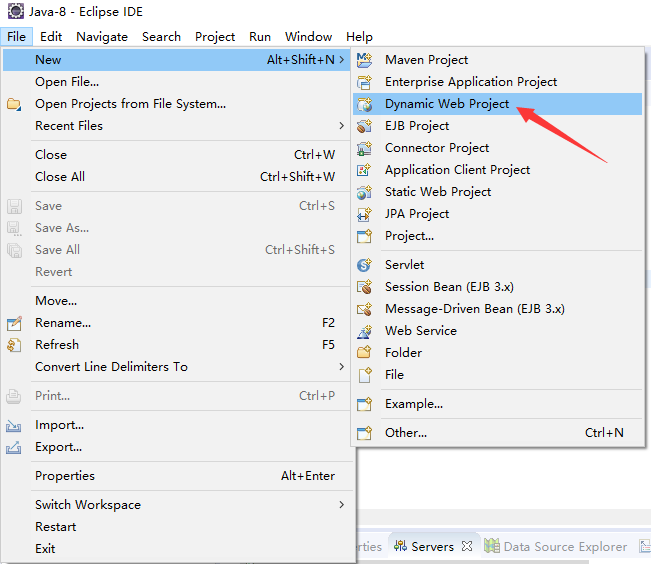
Task: Click the Data Source Explorer icon
Action: tap(492, 546)
